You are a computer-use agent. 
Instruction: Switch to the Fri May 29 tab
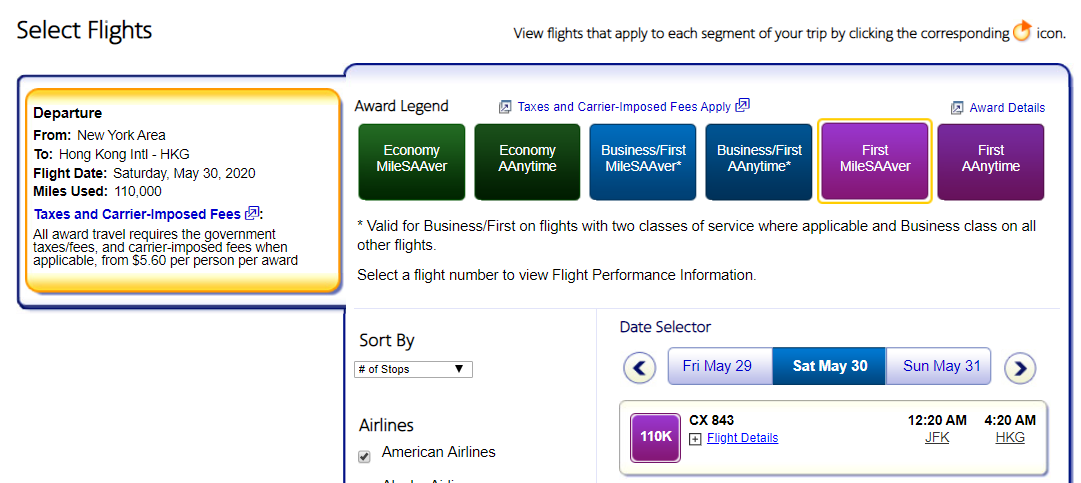[717, 366]
